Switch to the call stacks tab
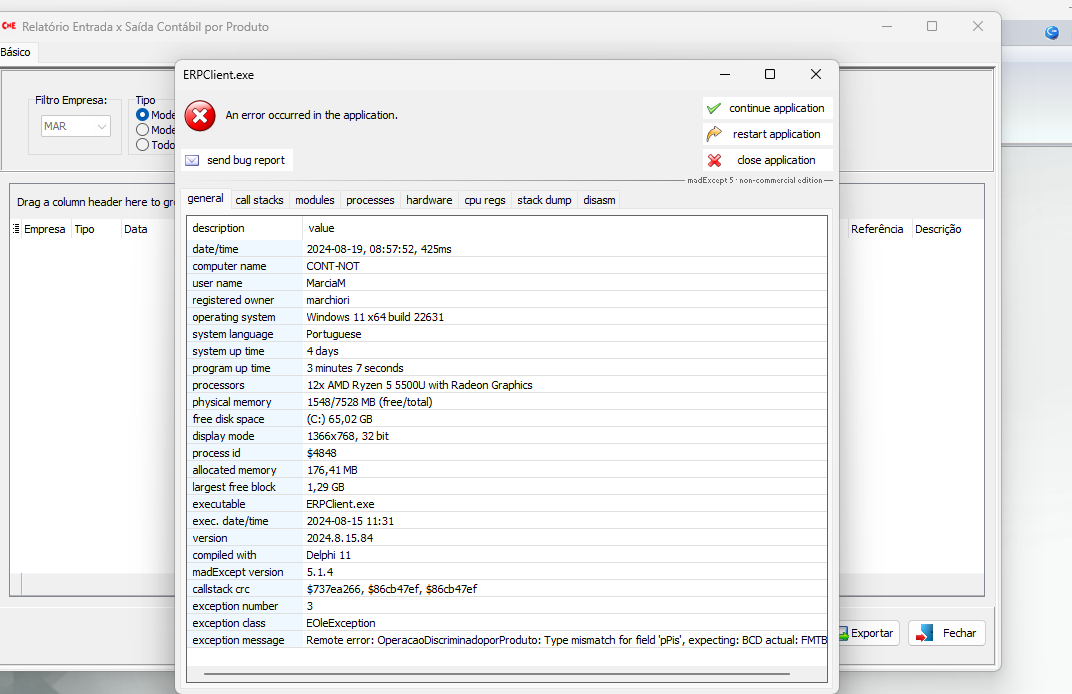This screenshot has width=1072, height=694. (x=259, y=200)
